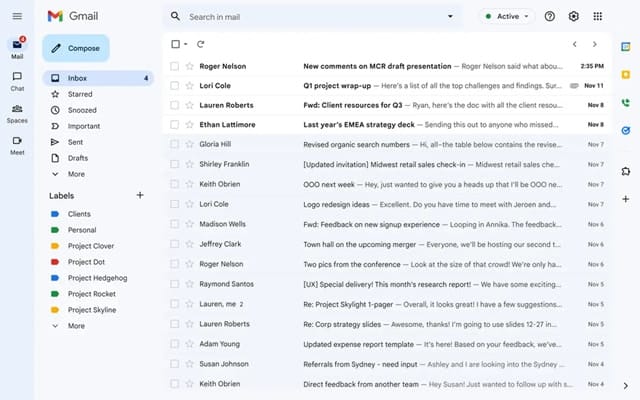Go to the Sent folder

point(76,142)
